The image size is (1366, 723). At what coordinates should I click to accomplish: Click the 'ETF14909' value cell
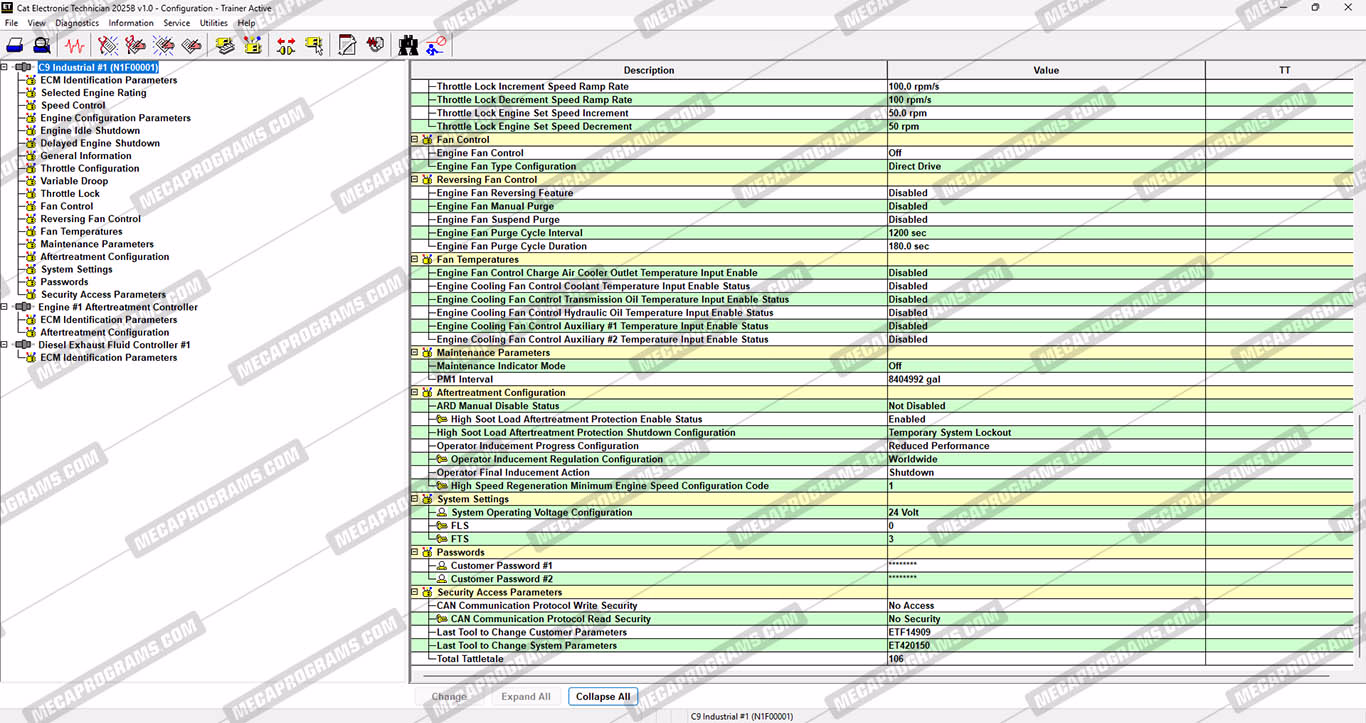1046,632
